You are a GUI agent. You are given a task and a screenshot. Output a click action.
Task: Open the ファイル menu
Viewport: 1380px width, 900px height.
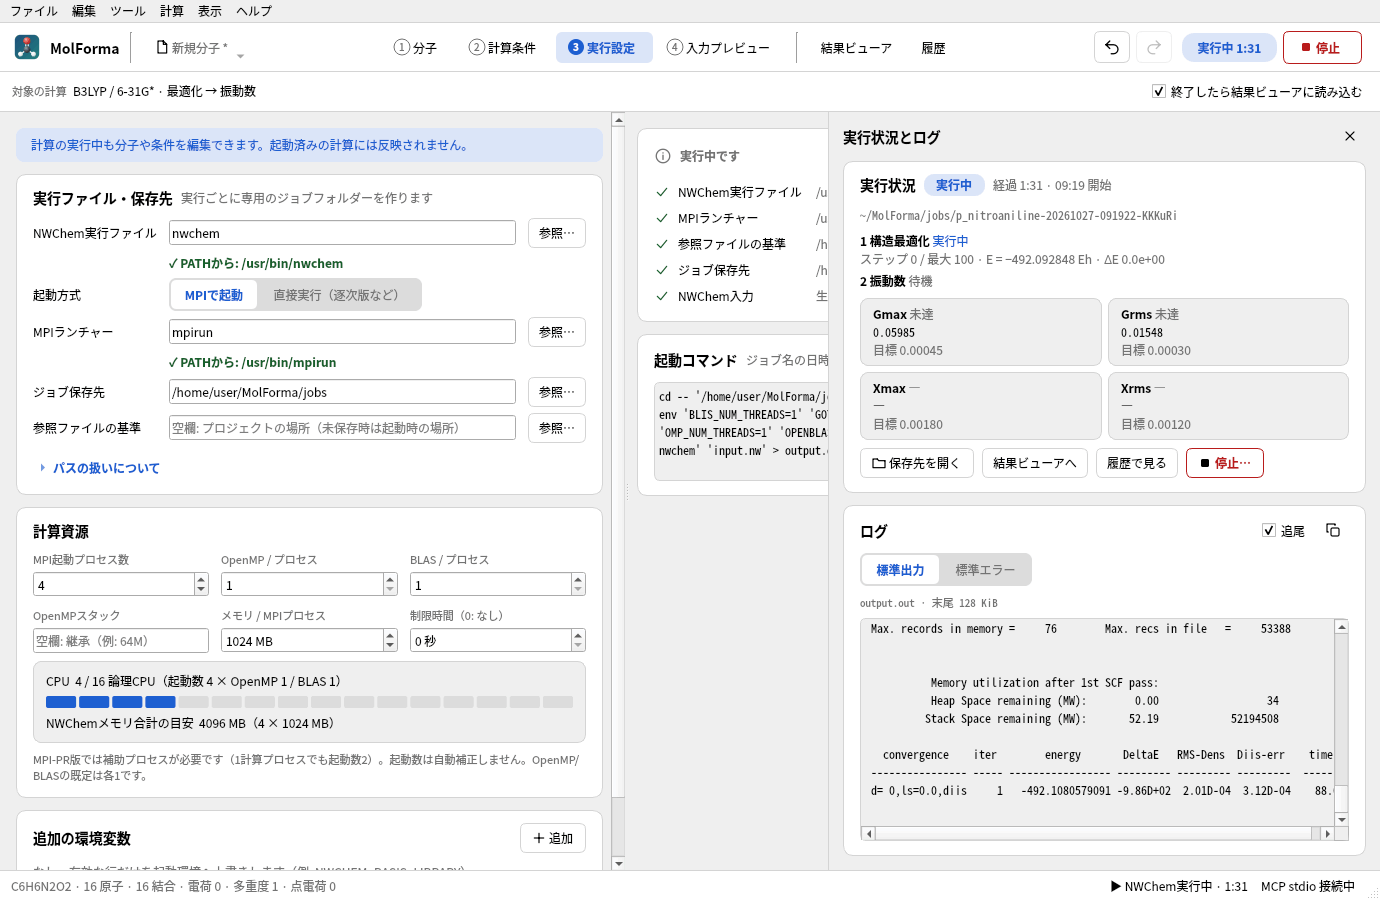click(x=34, y=11)
